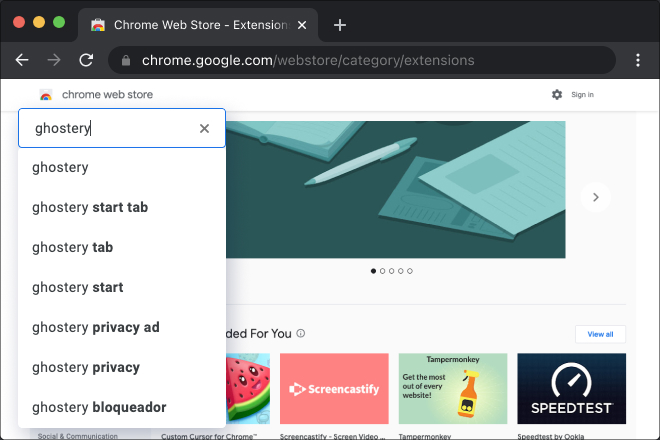Click the Sign in link
Viewport: 660px width, 440px height.
(582, 95)
